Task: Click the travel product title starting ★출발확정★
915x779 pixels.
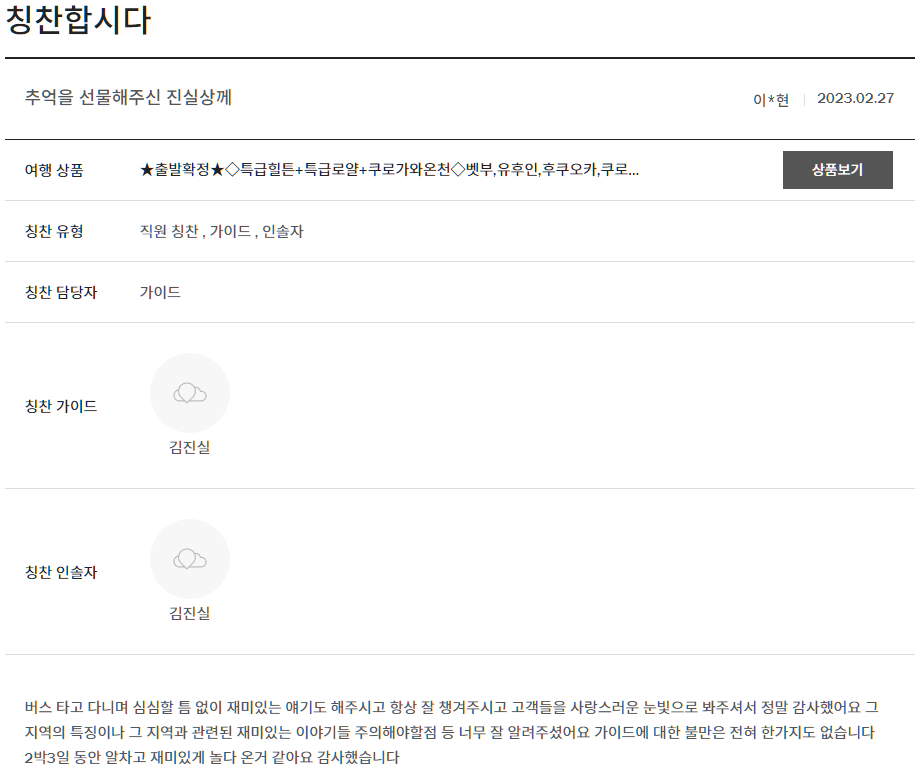Action: 389,170
